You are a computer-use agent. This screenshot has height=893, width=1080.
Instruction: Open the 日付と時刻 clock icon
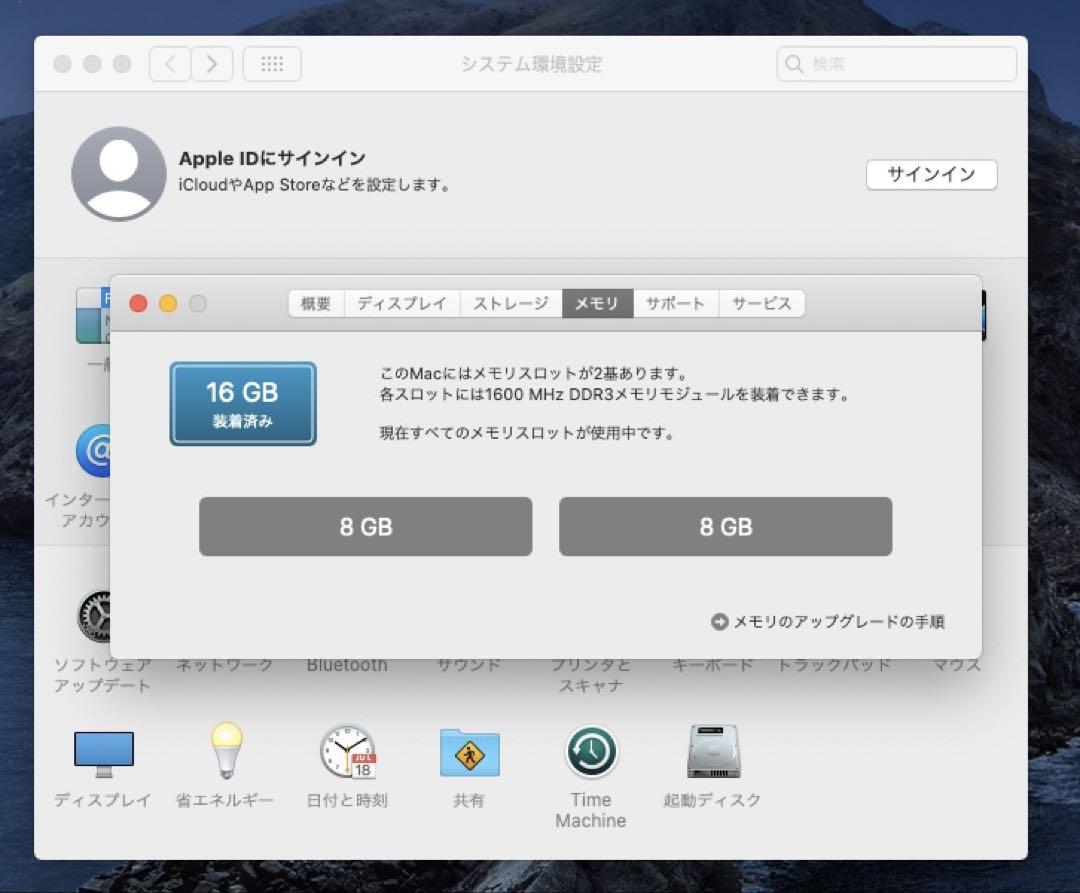click(x=348, y=752)
